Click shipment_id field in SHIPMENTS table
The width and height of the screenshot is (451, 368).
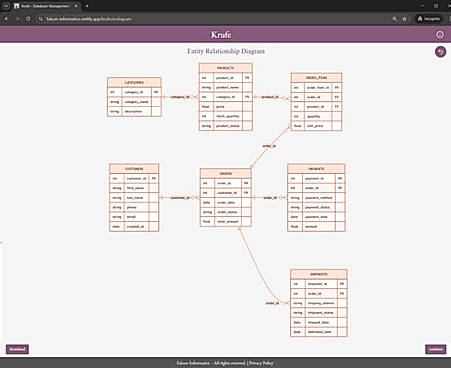click(x=319, y=284)
